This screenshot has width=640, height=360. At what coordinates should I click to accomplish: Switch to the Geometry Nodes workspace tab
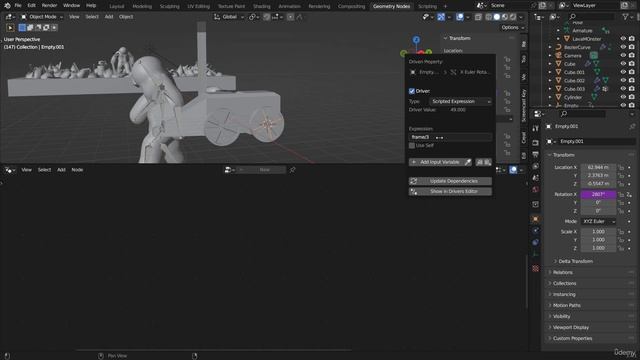tap(391, 6)
